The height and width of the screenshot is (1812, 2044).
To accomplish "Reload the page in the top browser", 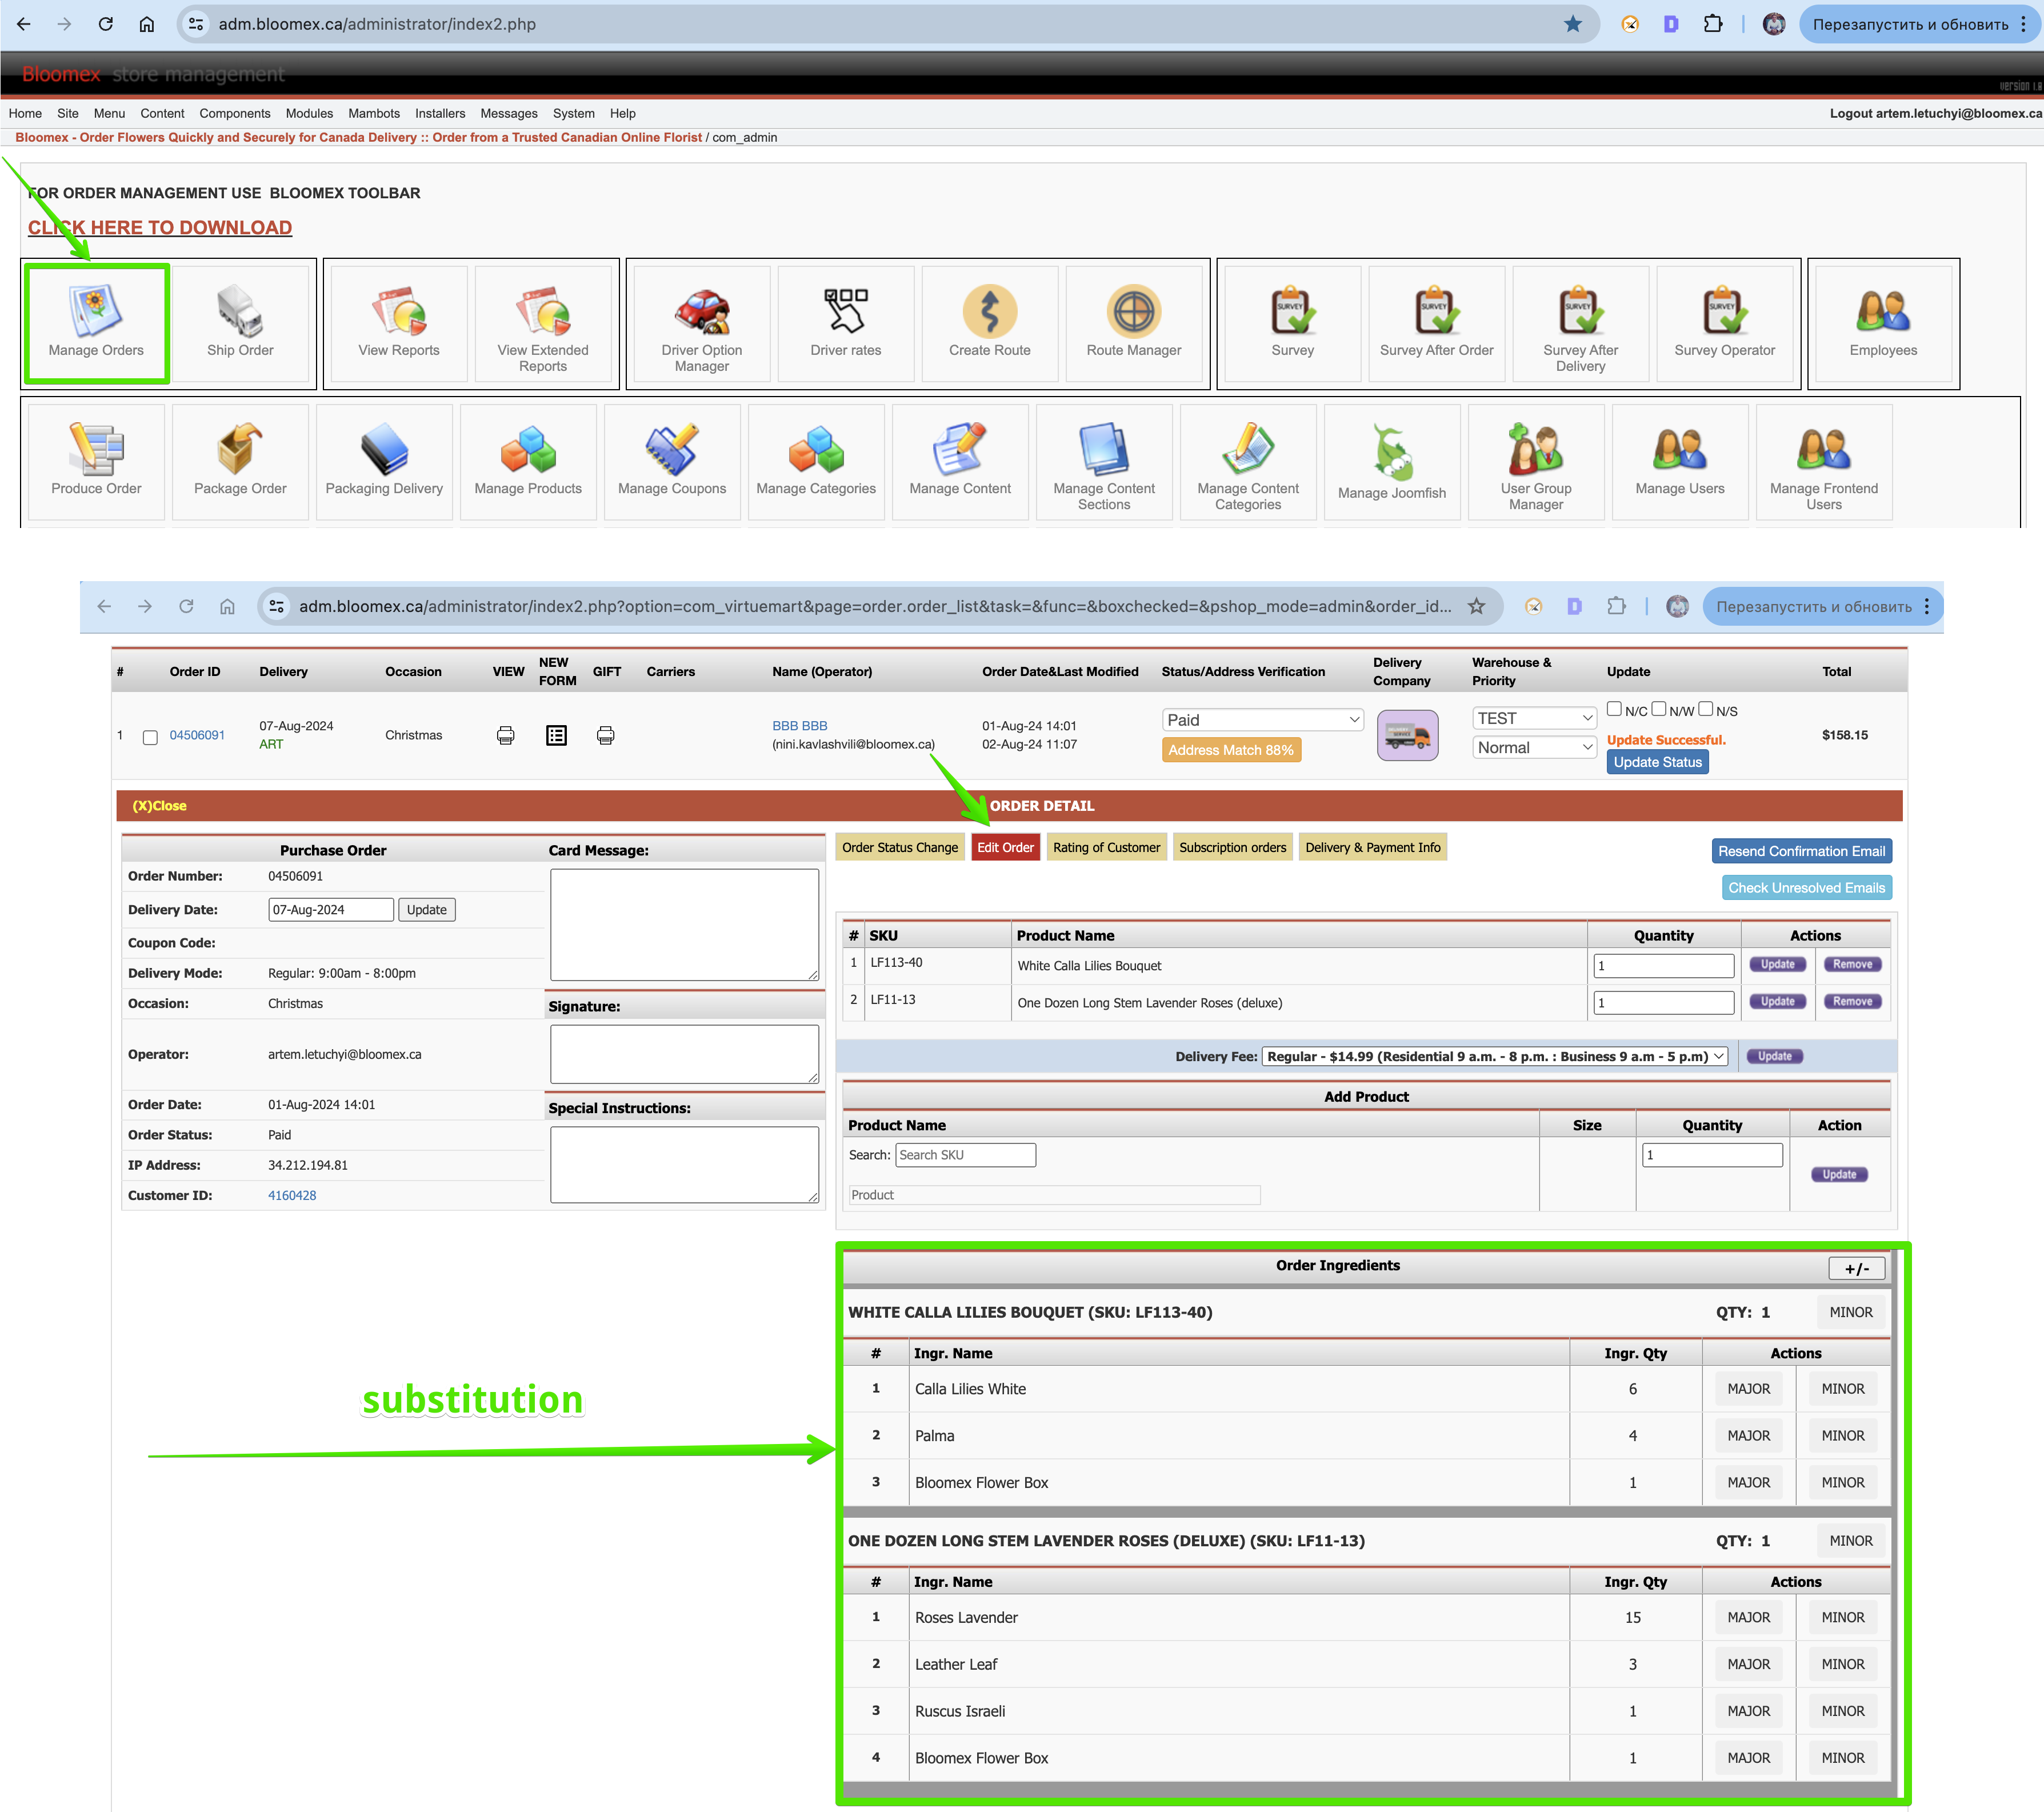I will pos(105,24).
